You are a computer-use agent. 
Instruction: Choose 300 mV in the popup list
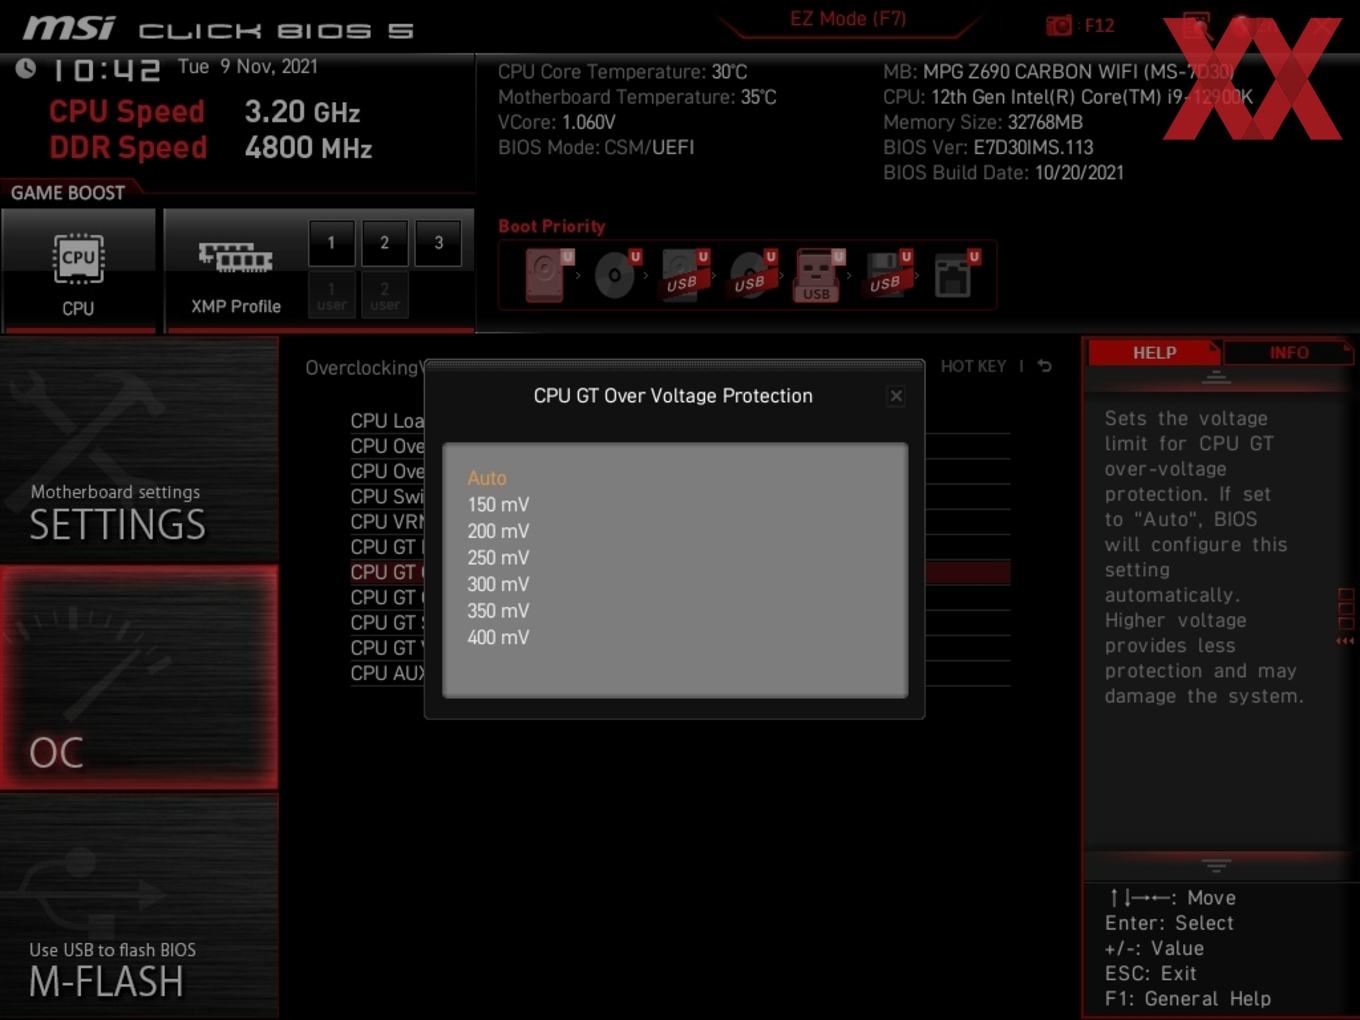pyautogui.click(x=498, y=584)
